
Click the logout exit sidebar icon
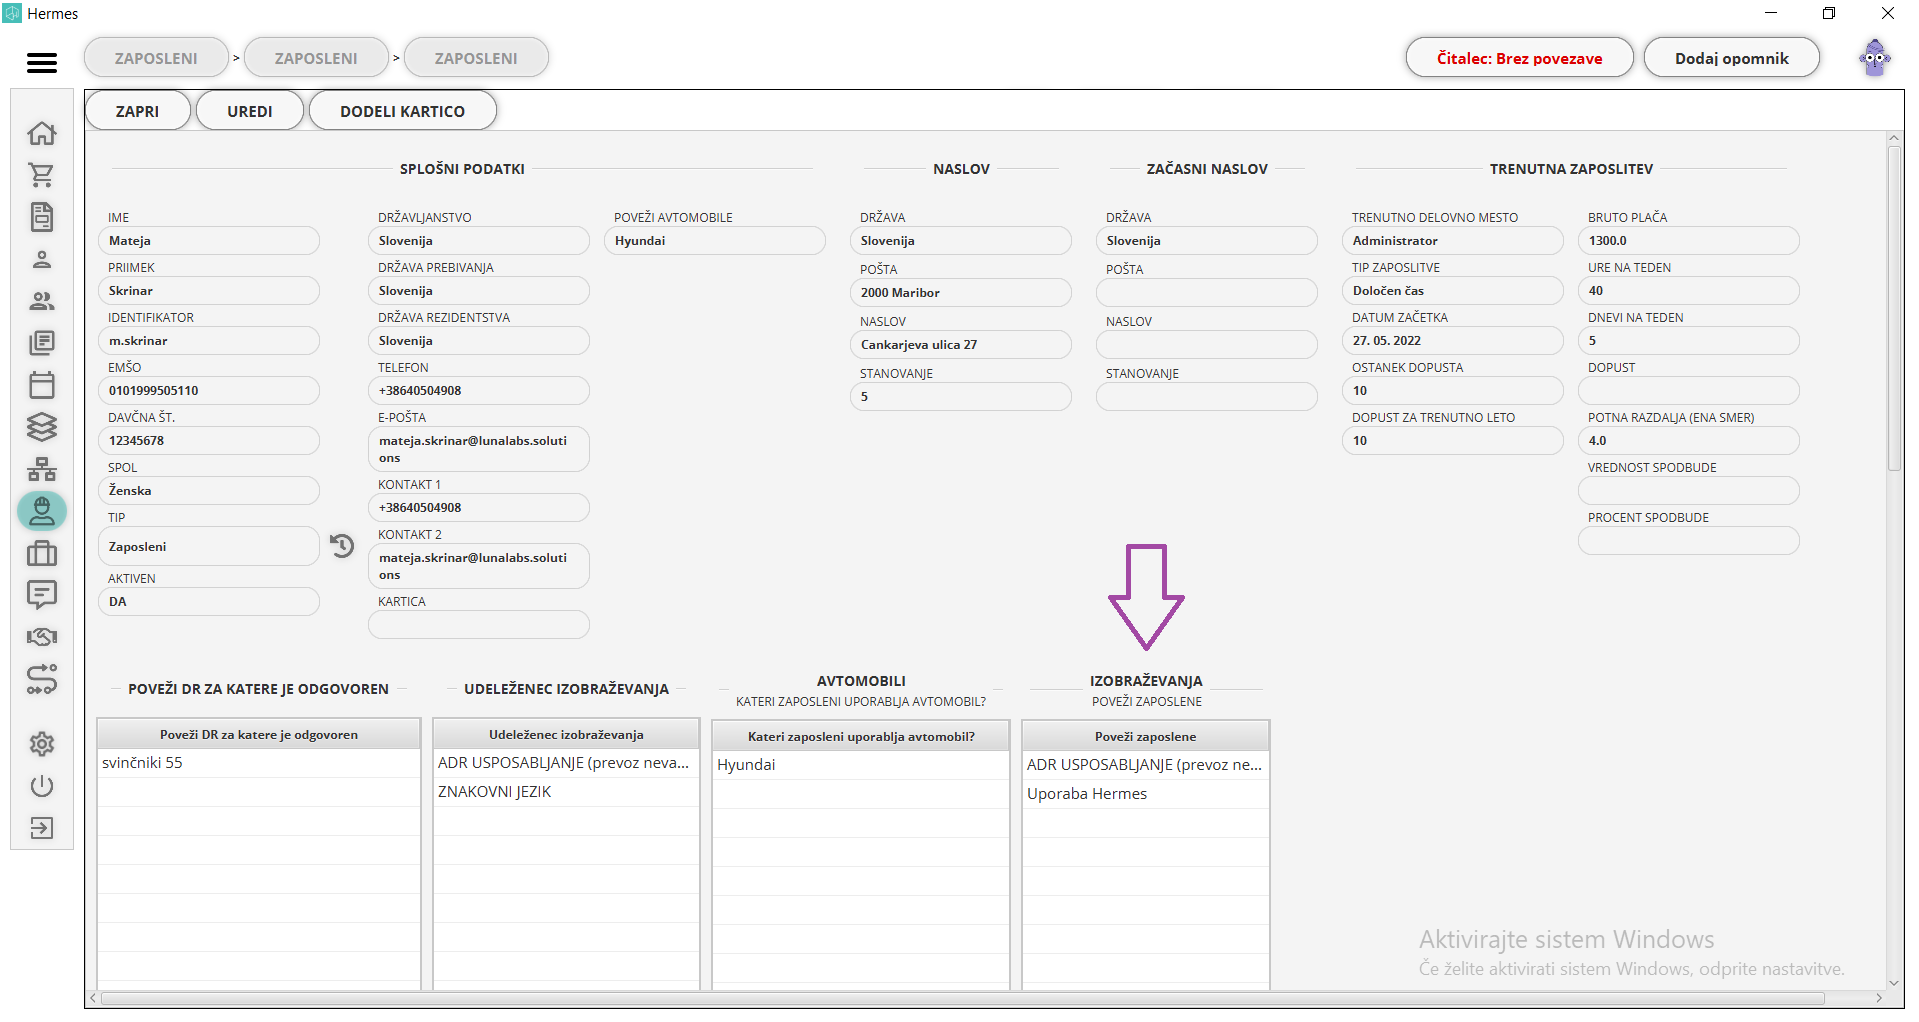(x=42, y=828)
